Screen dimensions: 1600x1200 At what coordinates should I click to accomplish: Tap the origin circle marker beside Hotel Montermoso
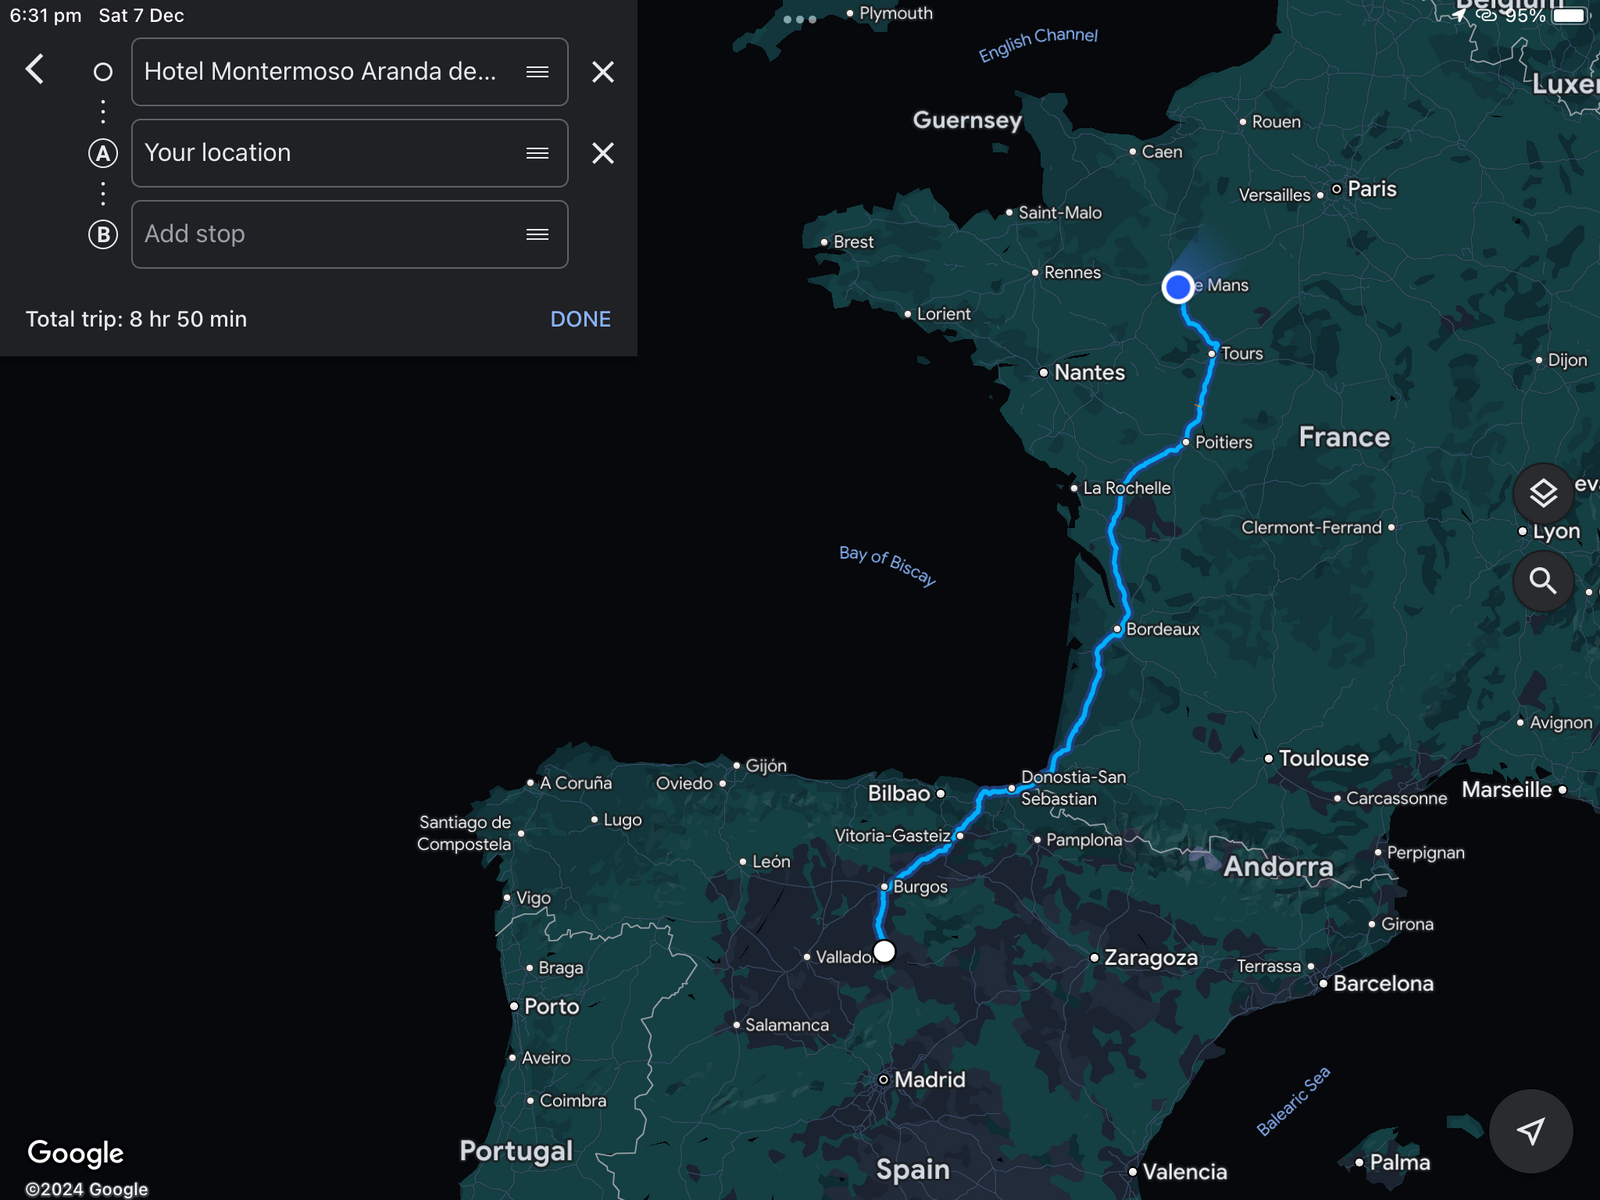(x=103, y=72)
